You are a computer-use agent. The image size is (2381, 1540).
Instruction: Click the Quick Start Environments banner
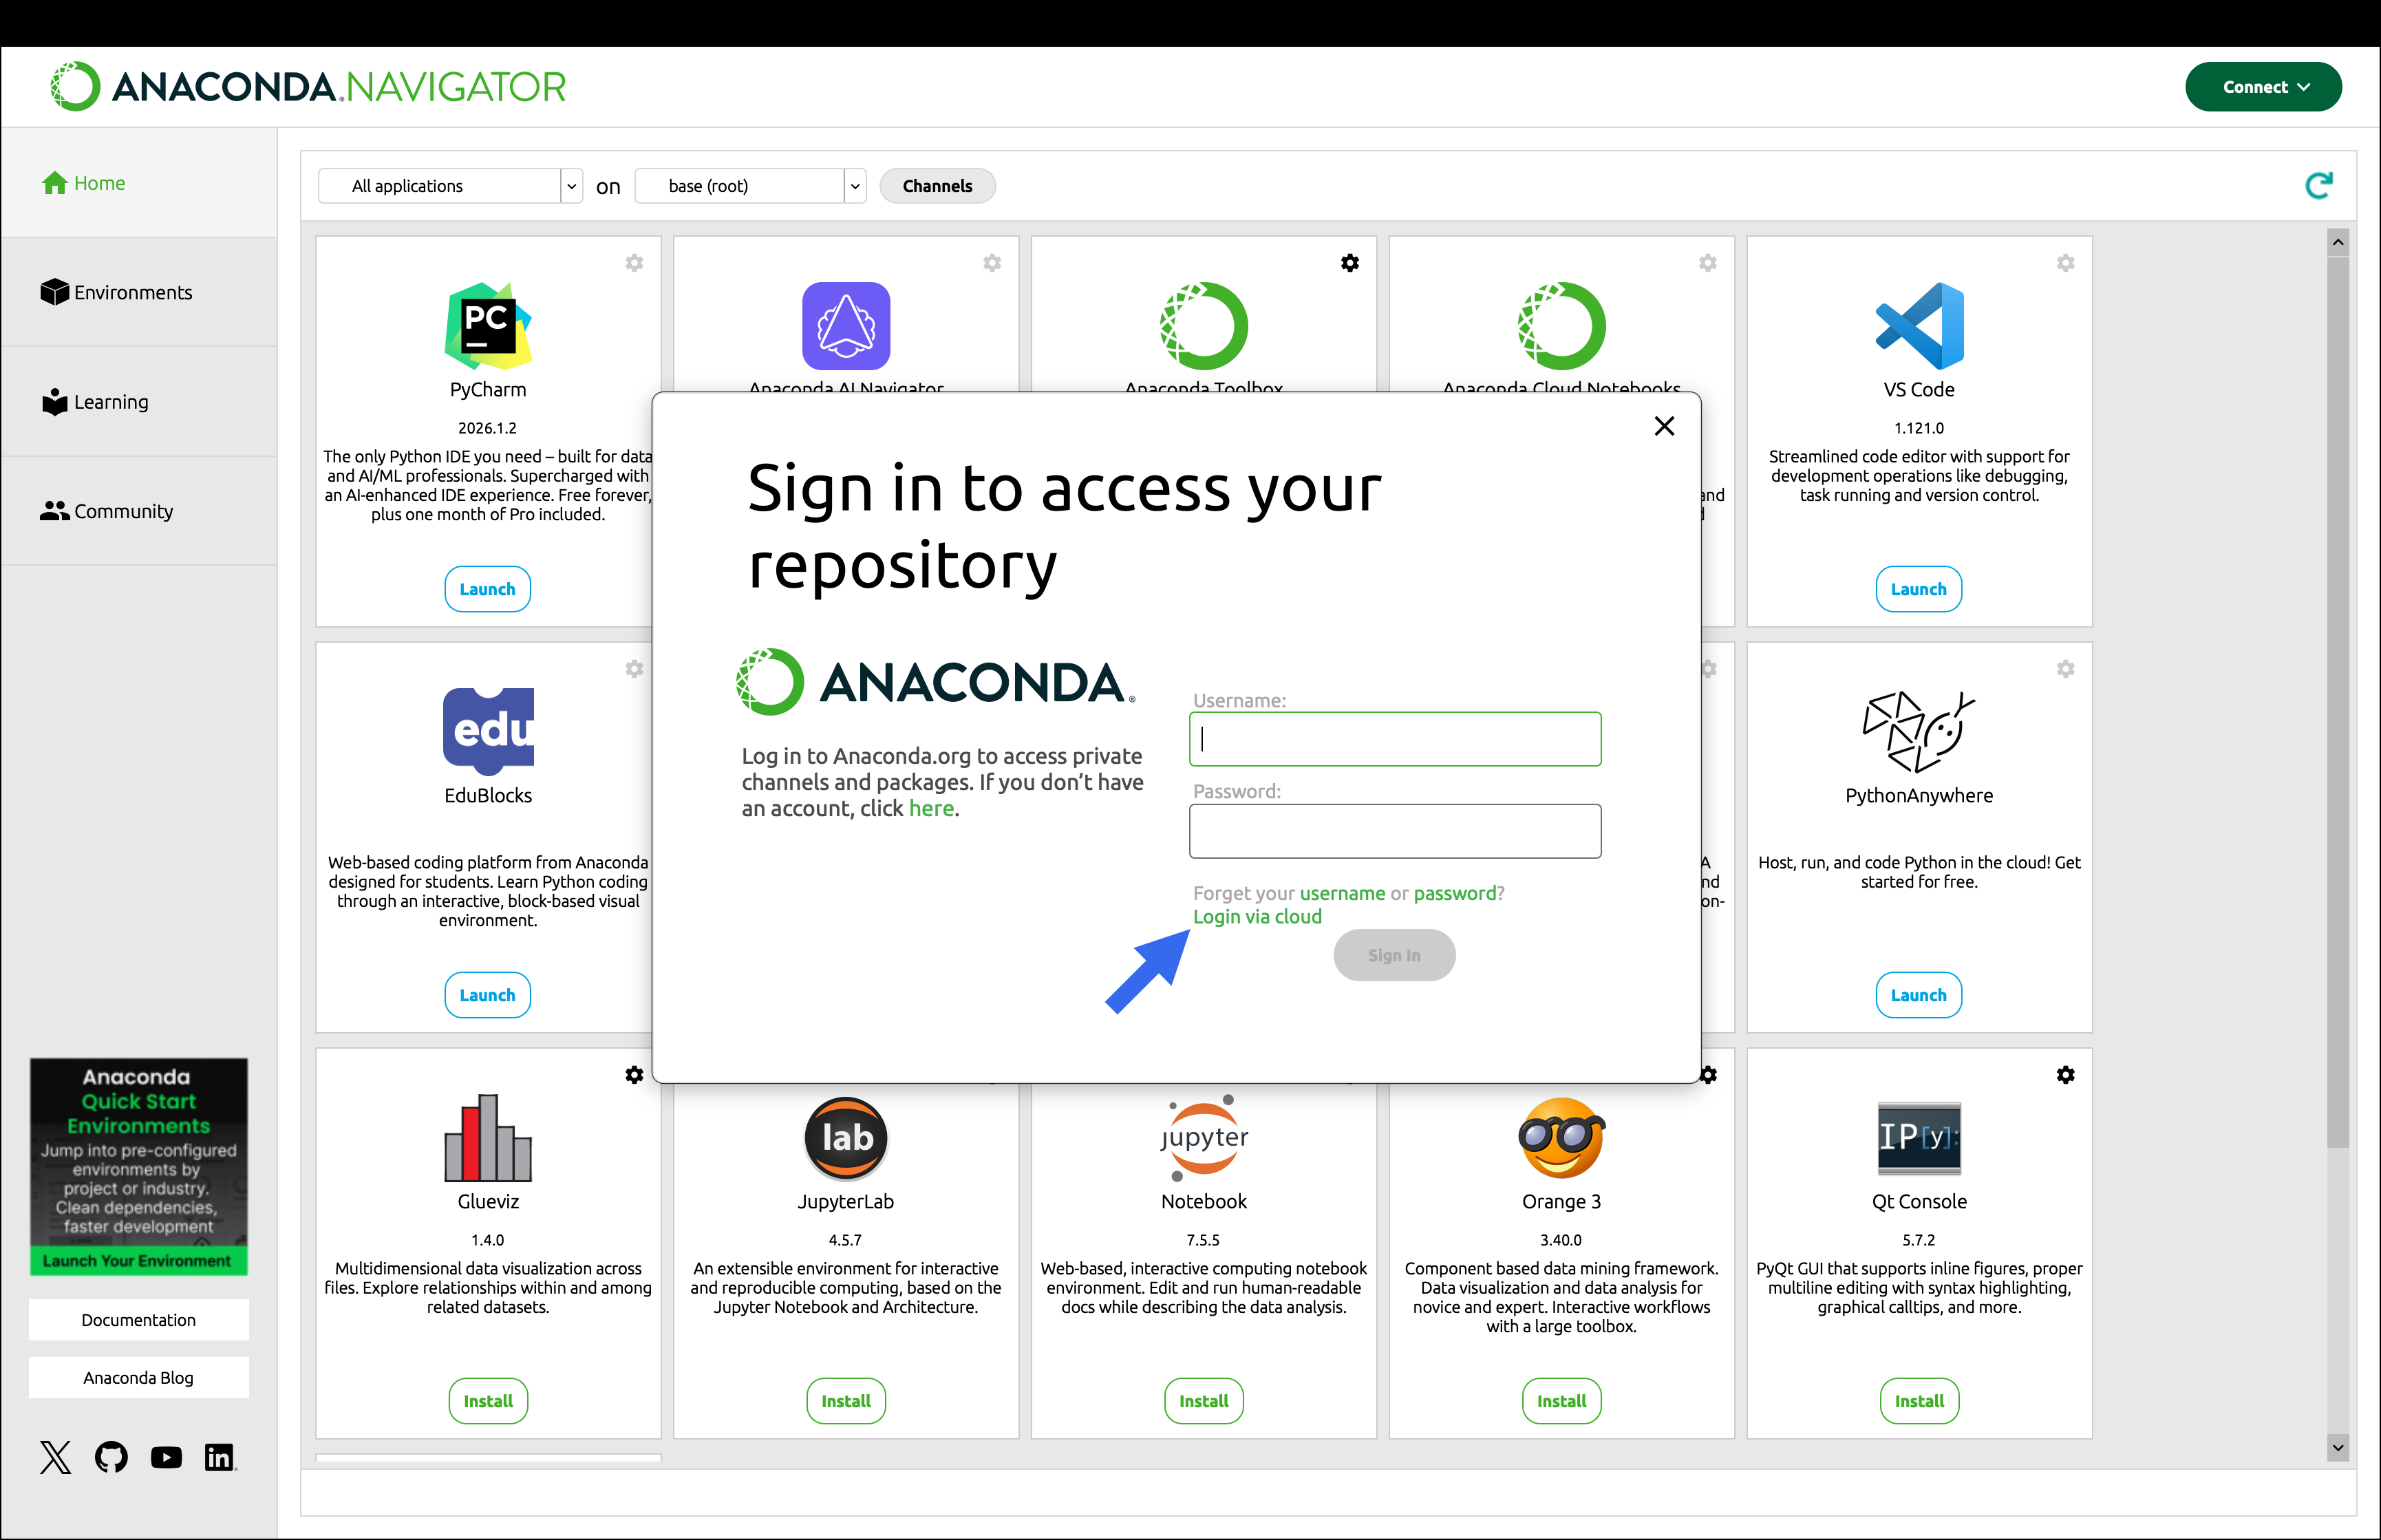[139, 1166]
